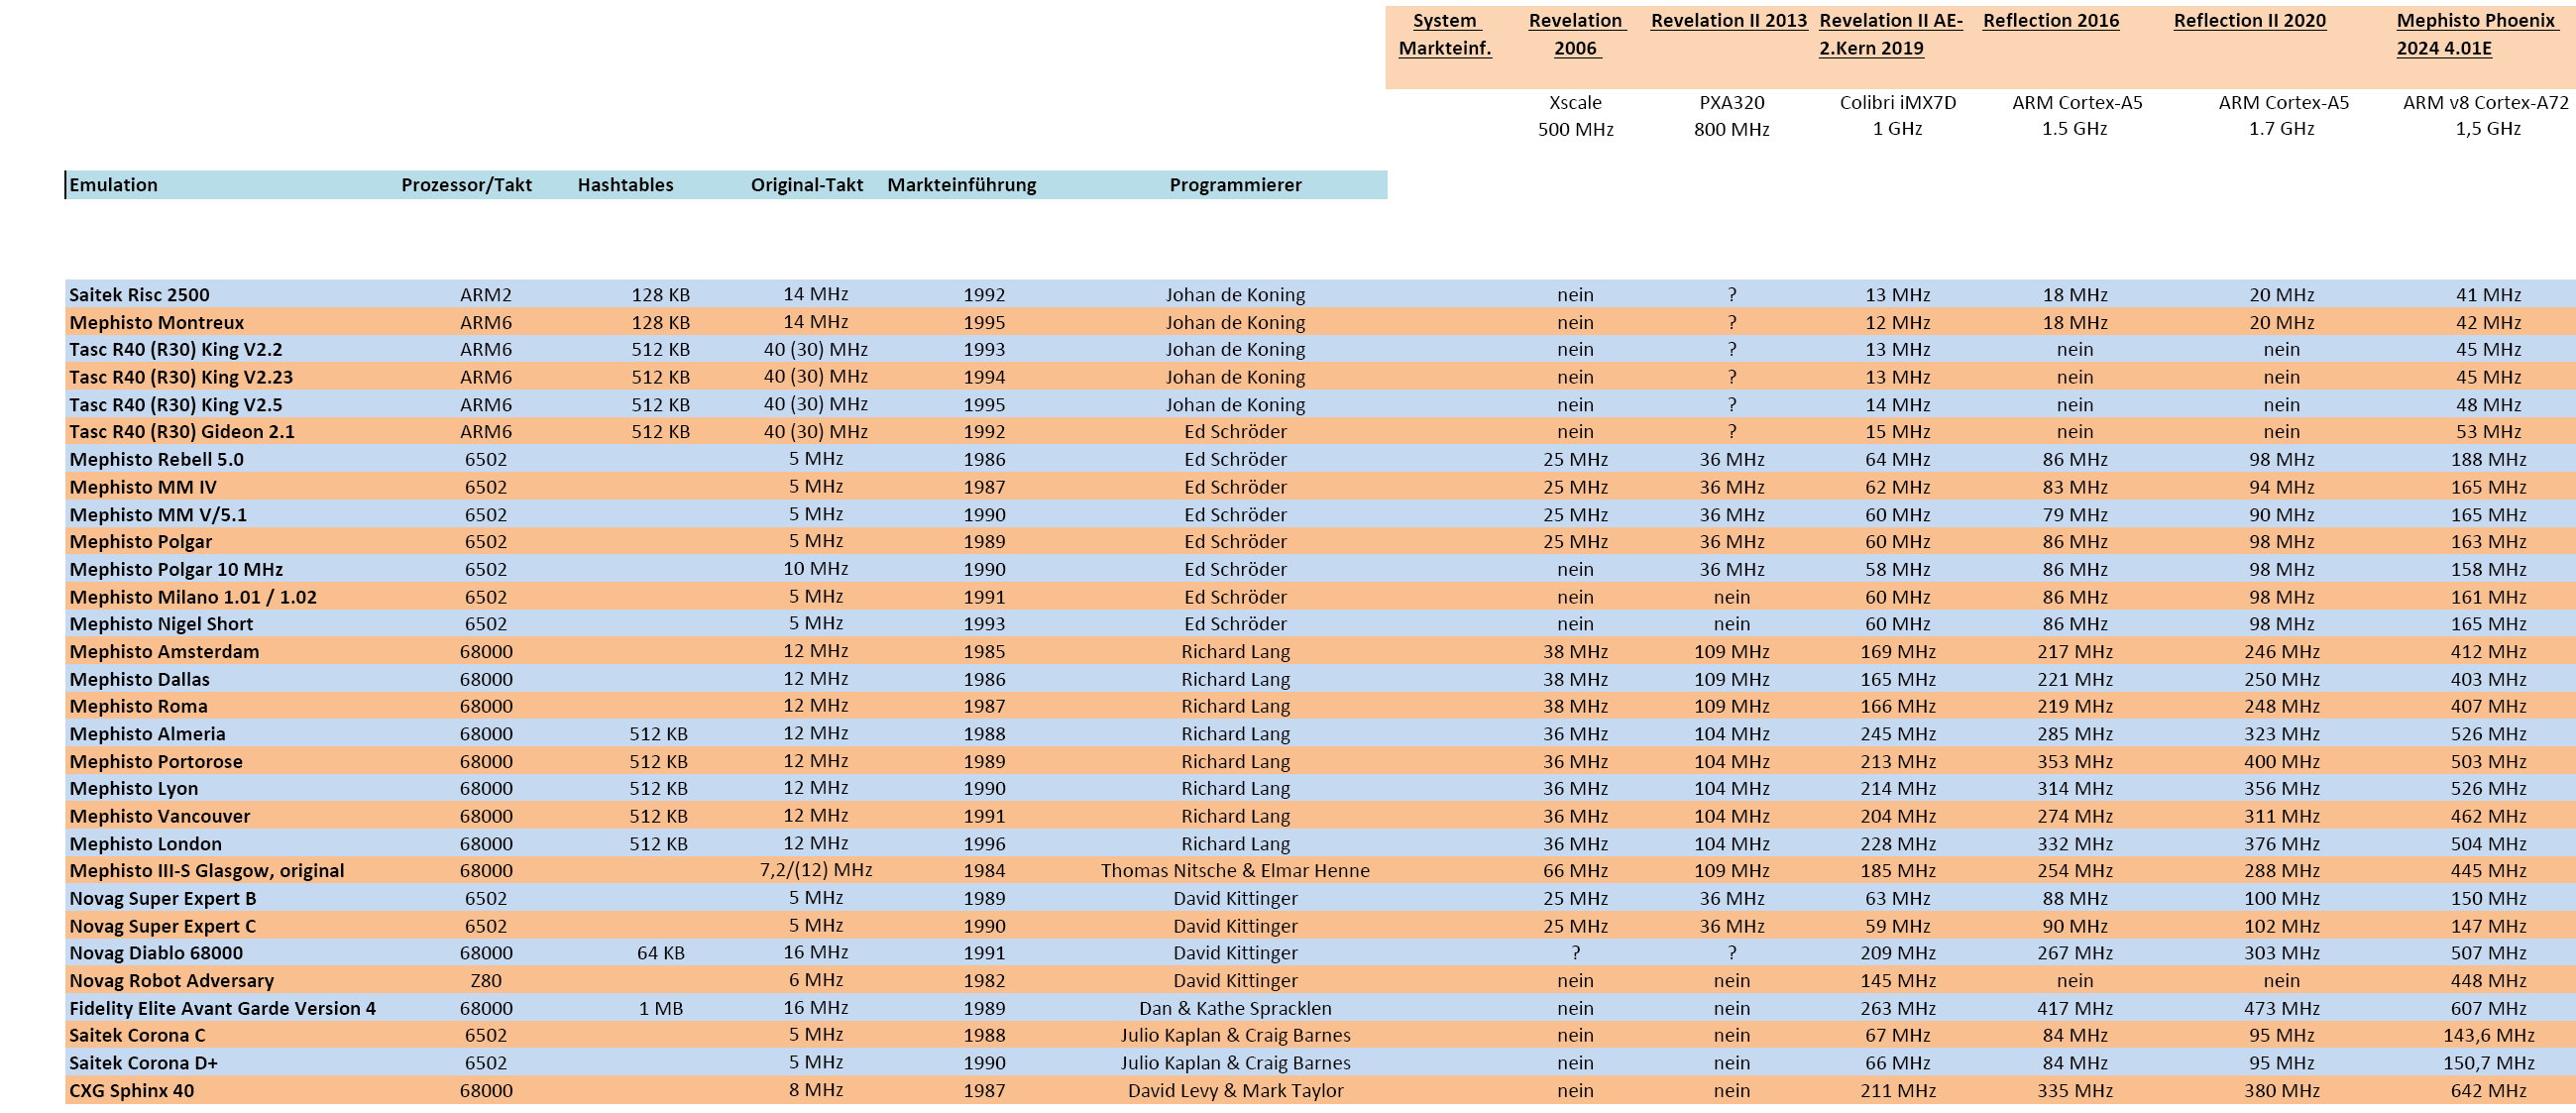Click the Mephisto MM V/5.1 cell

[157, 515]
